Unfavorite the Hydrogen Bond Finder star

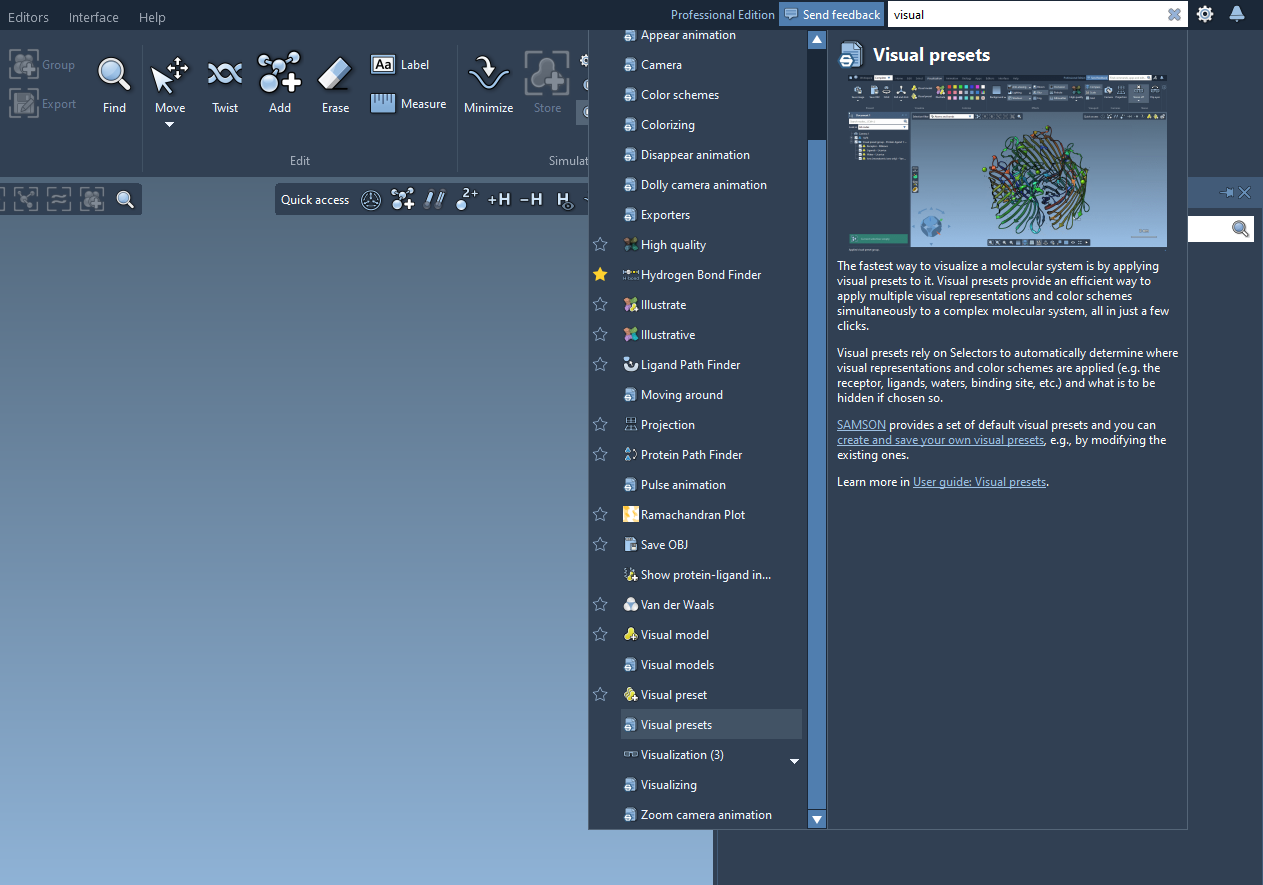click(600, 274)
